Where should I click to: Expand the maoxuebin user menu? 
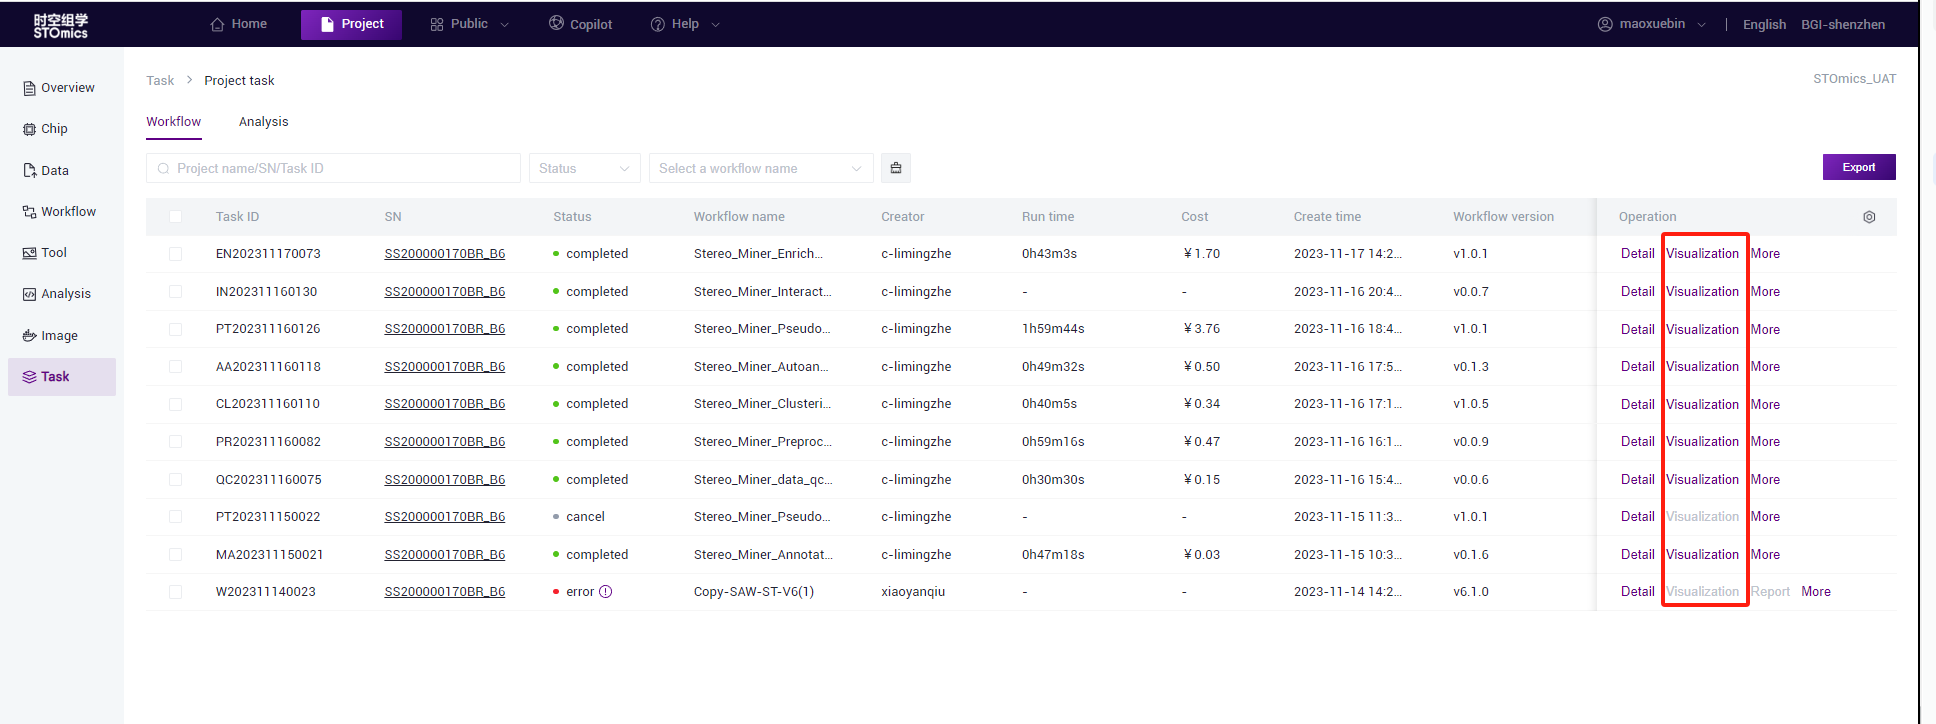coord(1651,24)
